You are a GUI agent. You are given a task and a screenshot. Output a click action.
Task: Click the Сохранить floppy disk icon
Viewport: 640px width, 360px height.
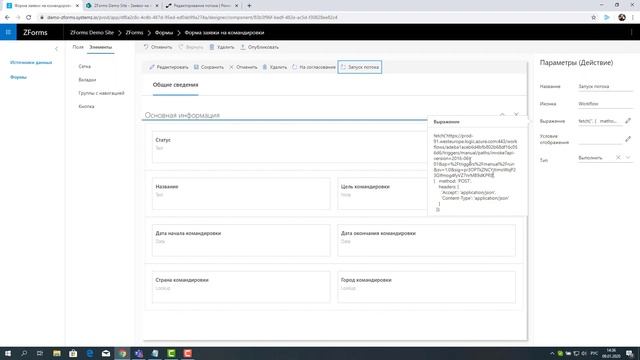pyautogui.click(x=196, y=67)
